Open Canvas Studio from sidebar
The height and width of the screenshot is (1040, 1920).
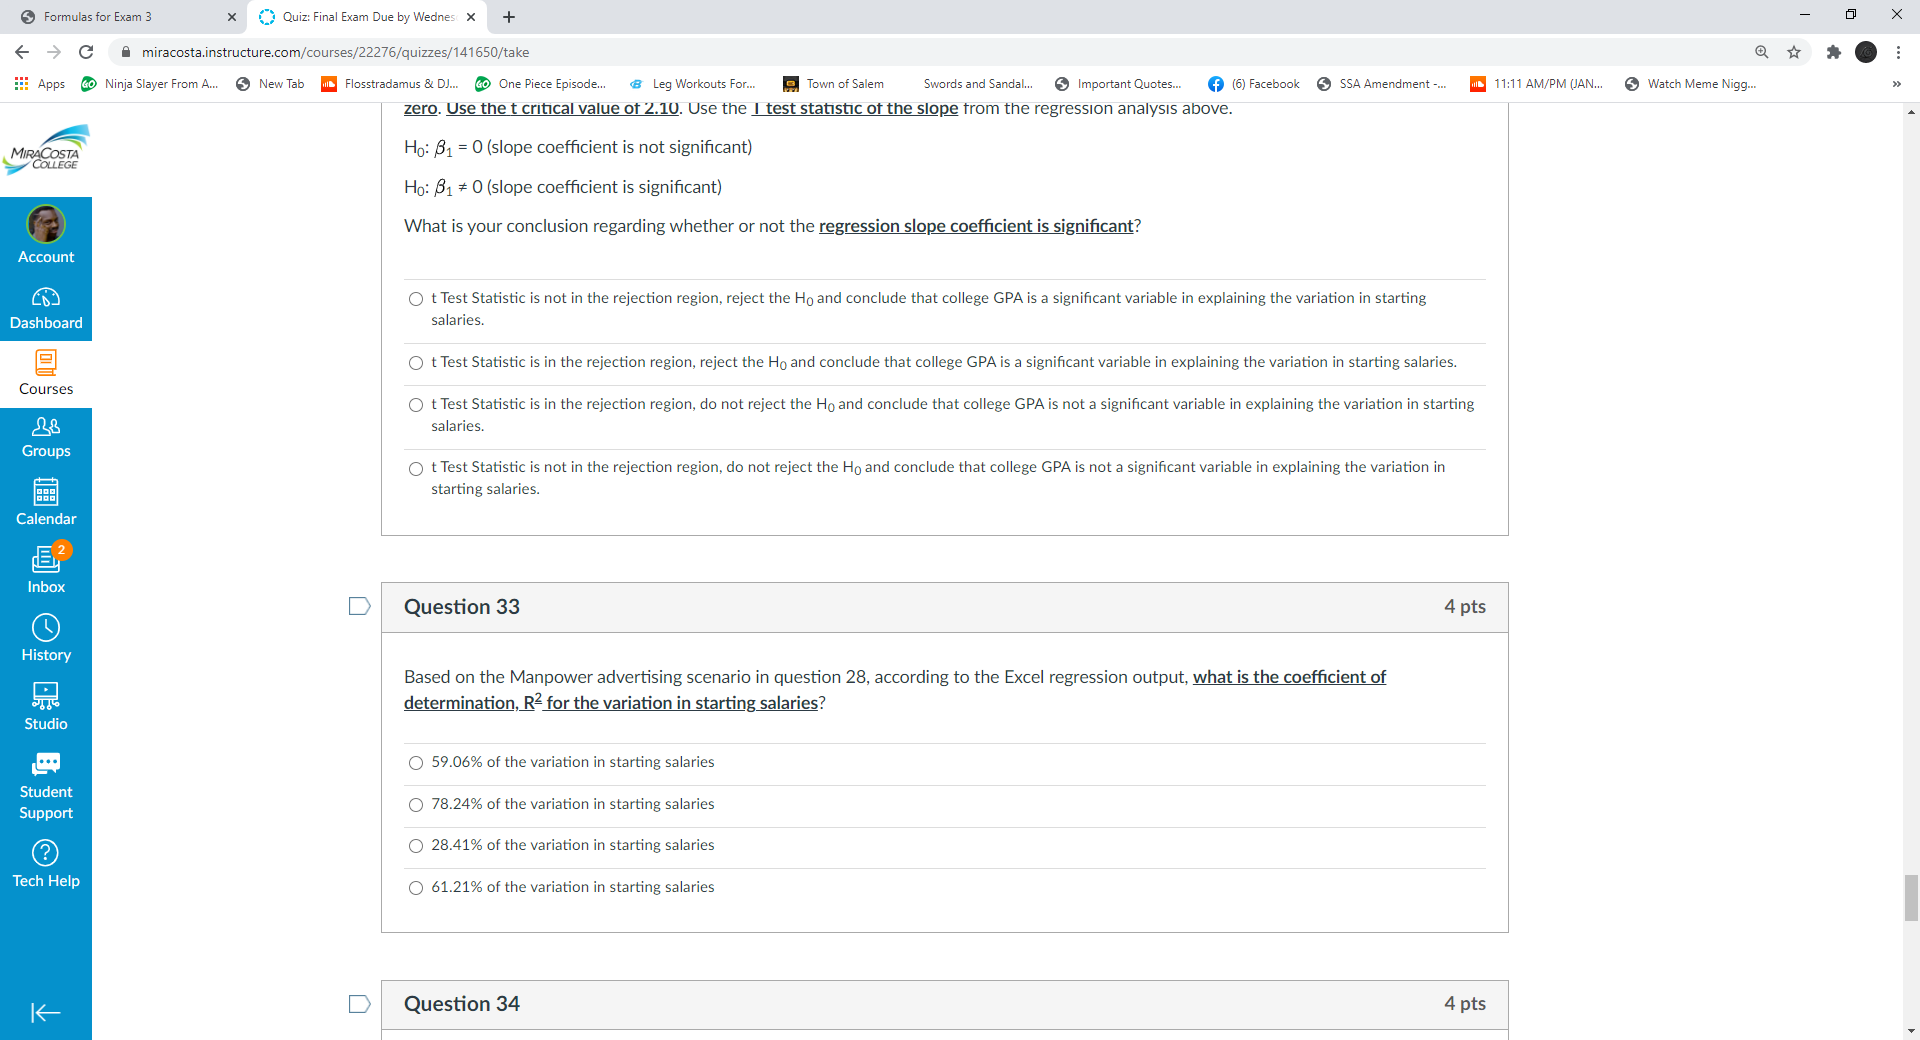coord(46,706)
